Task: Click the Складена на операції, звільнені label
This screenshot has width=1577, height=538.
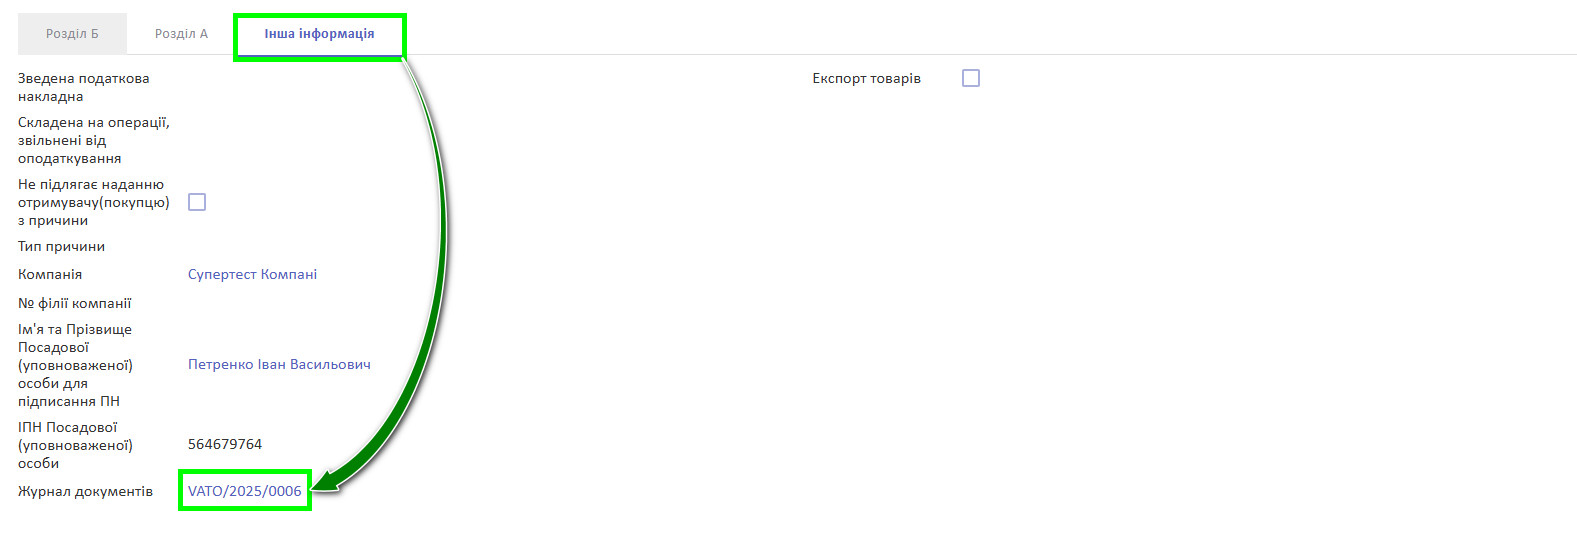Action: [94, 140]
